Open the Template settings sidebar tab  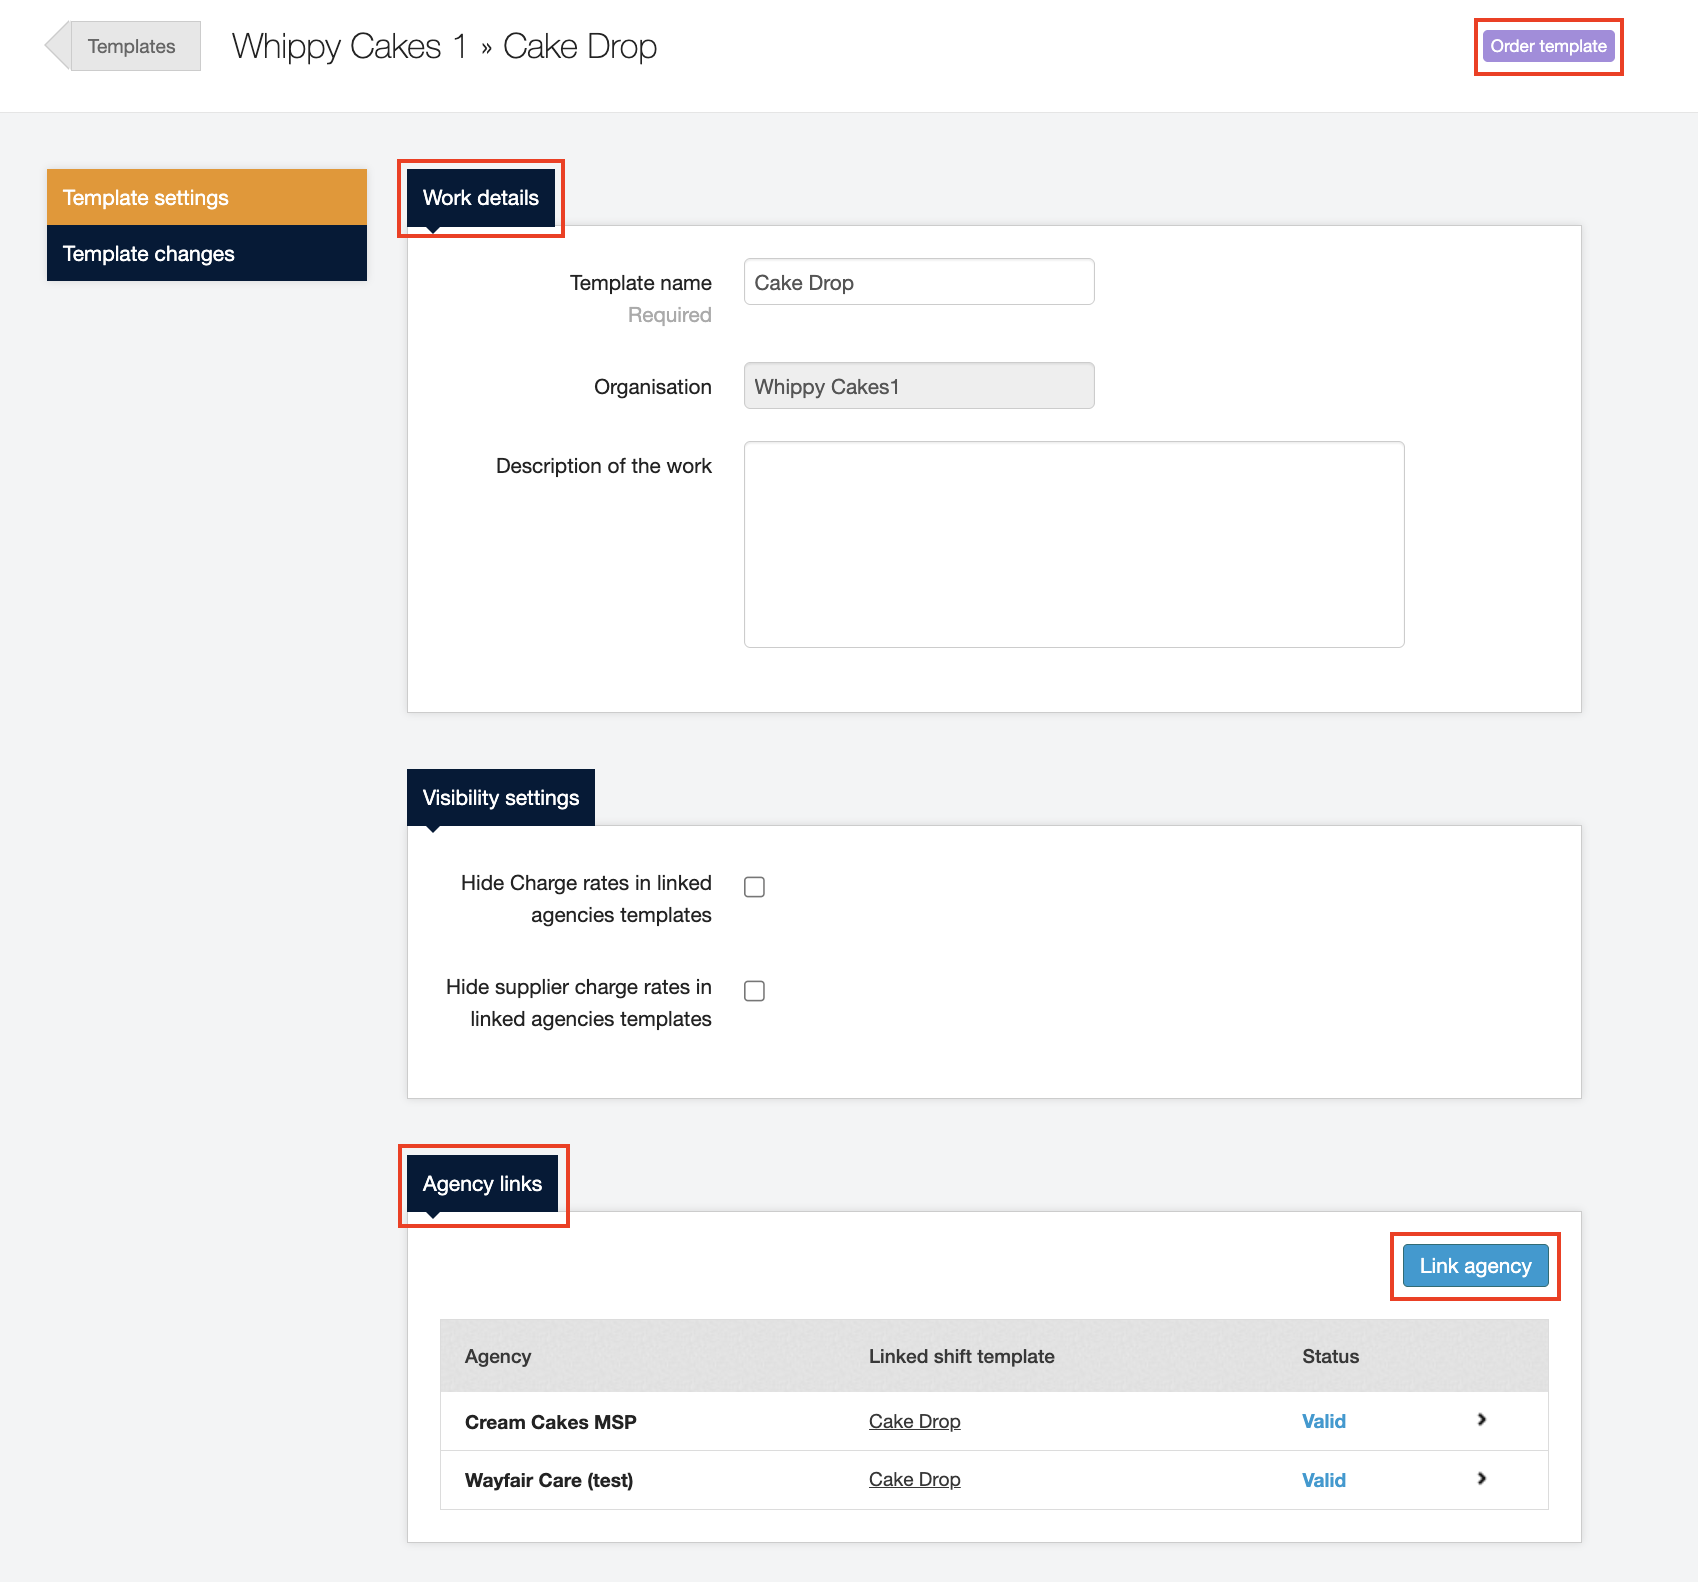click(206, 197)
